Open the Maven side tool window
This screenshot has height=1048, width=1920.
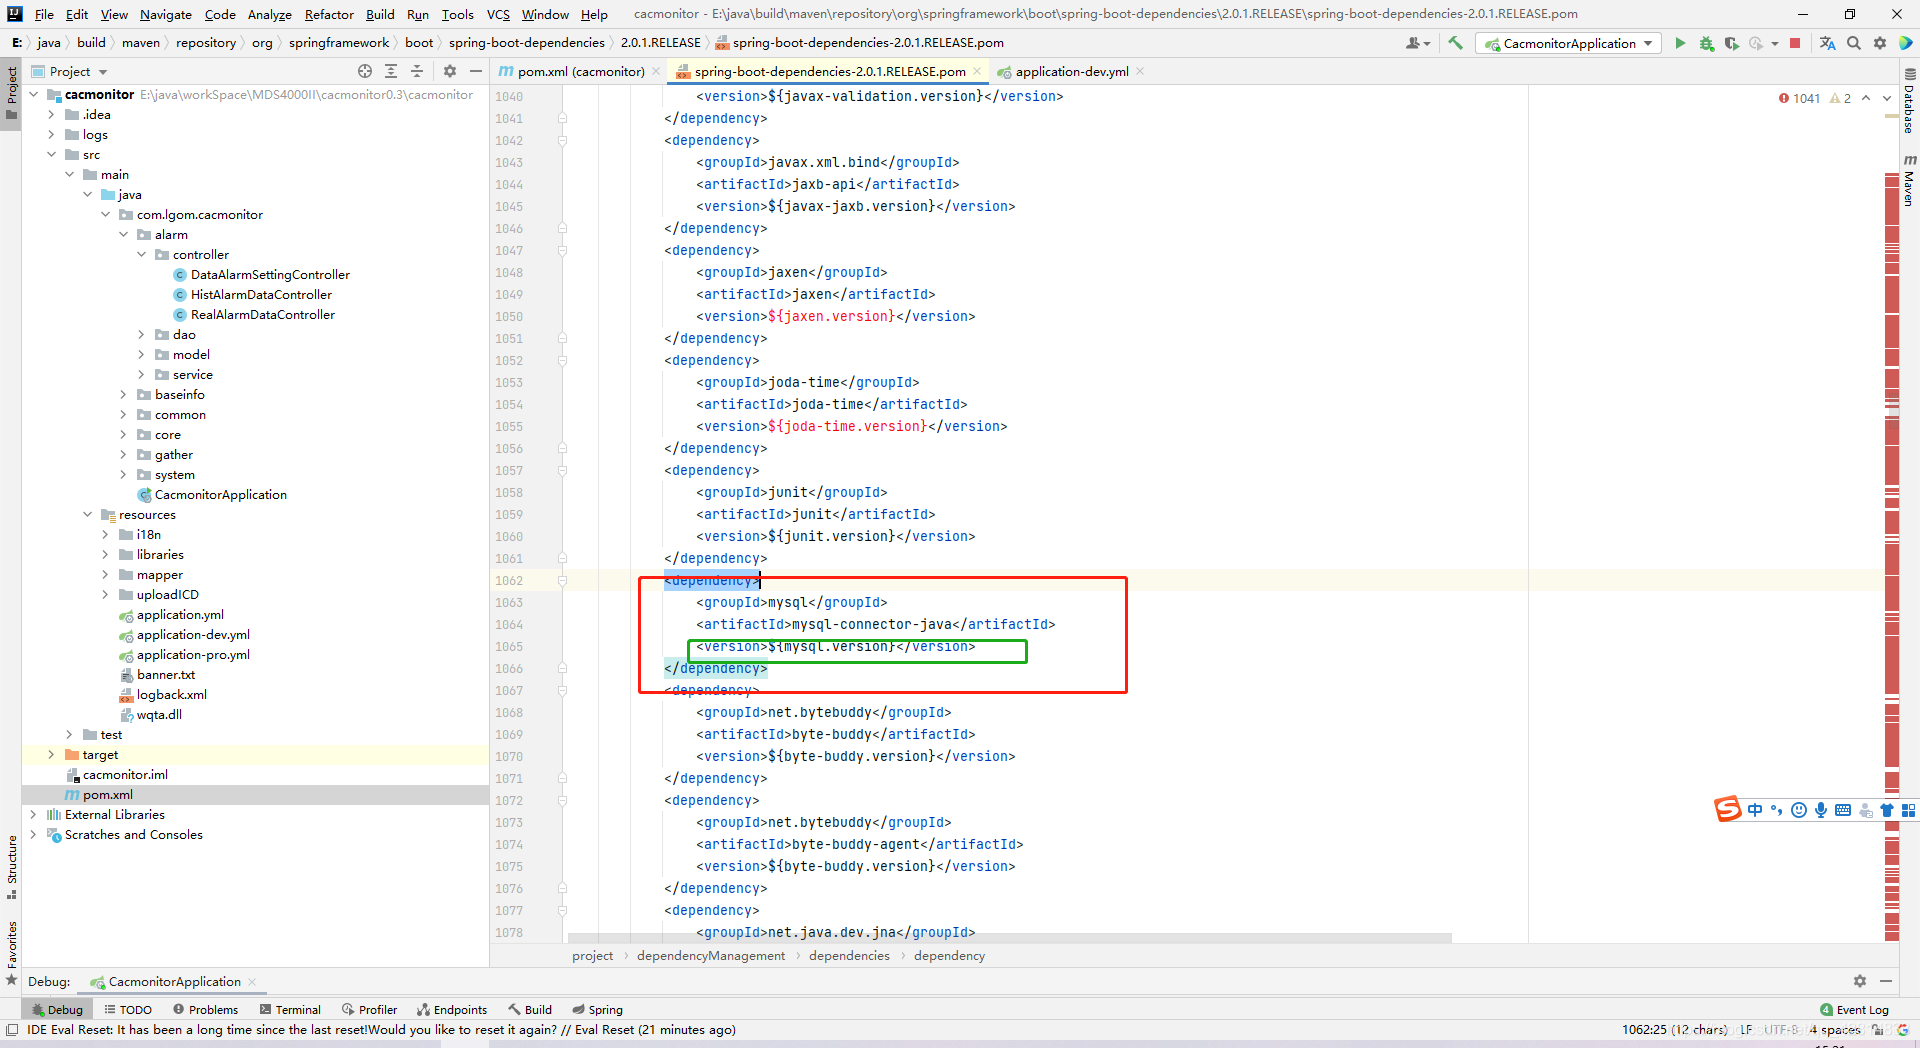[x=1909, y=181]
